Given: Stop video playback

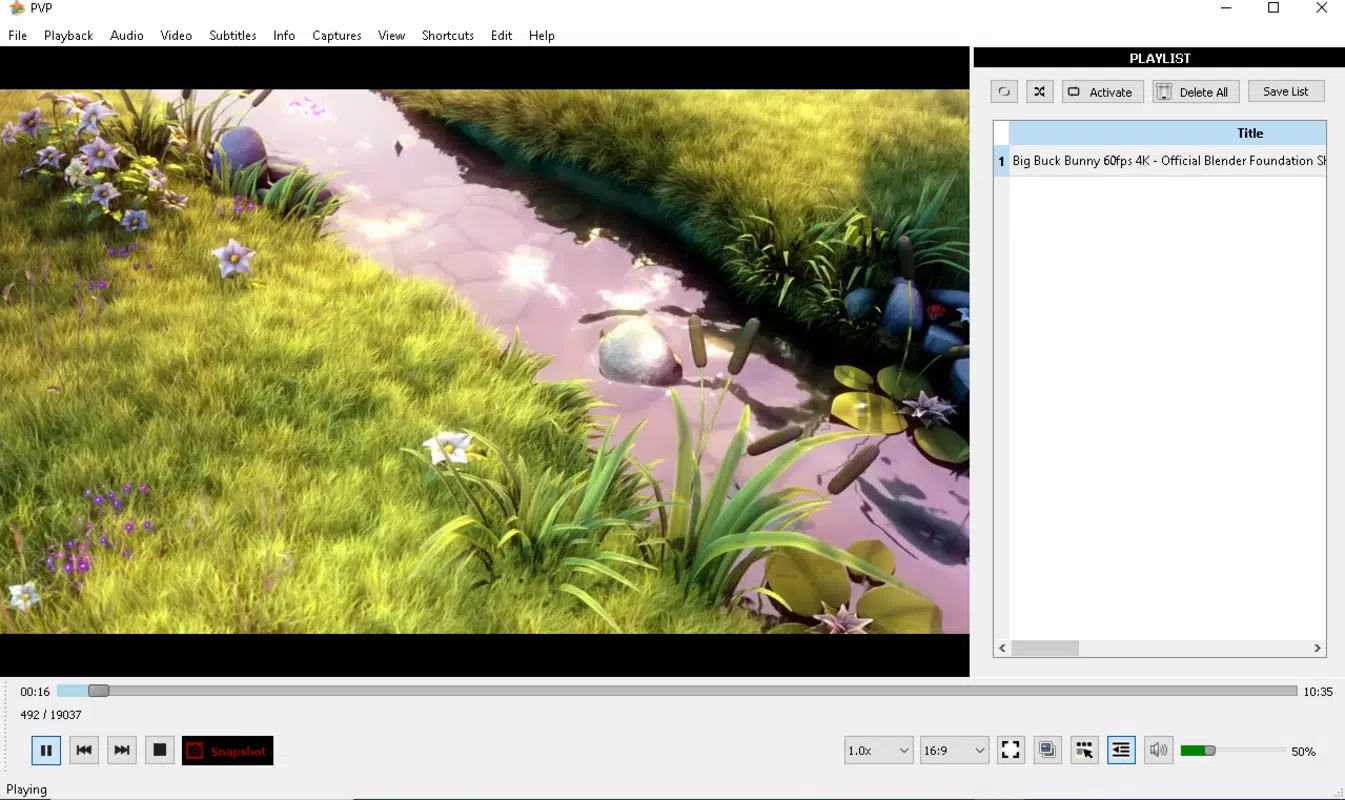Looking at the screenshot, I should [x=160, y=750].
